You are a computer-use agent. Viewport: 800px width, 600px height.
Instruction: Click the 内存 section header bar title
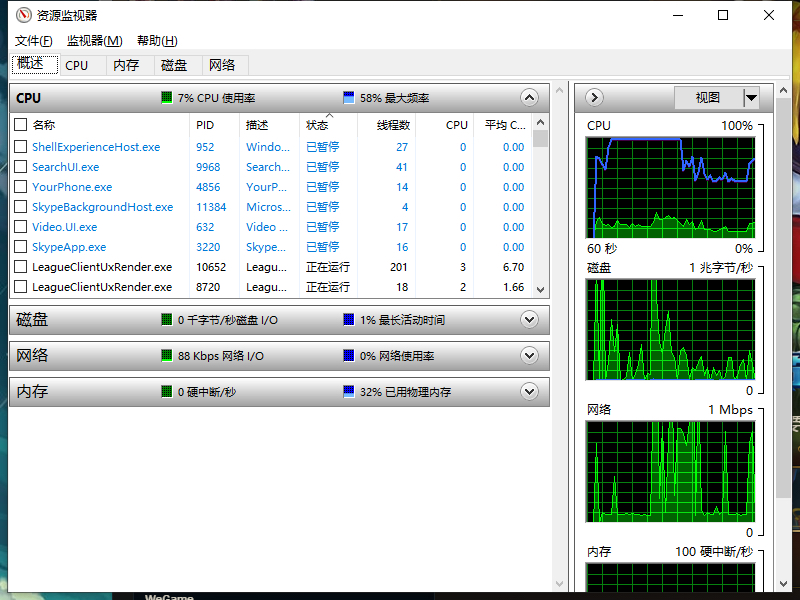click(32, 391)
